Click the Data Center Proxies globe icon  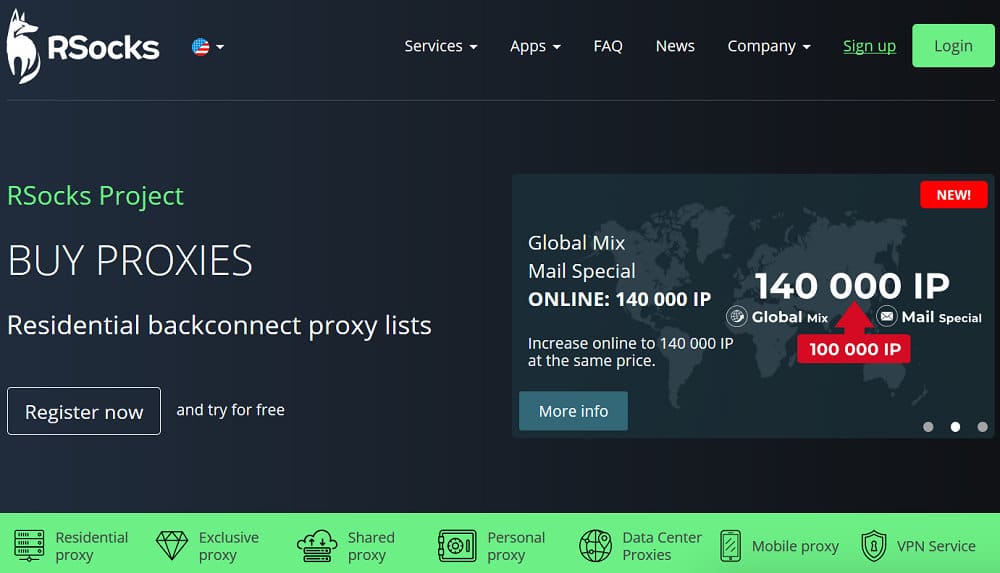pos(595,546)
